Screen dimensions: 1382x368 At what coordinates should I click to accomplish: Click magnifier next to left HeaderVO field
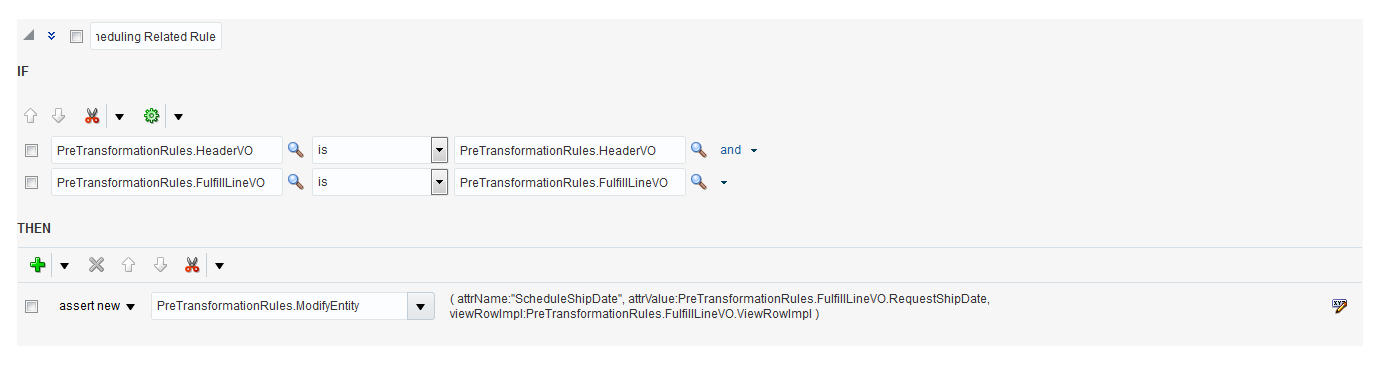[295, 150]
